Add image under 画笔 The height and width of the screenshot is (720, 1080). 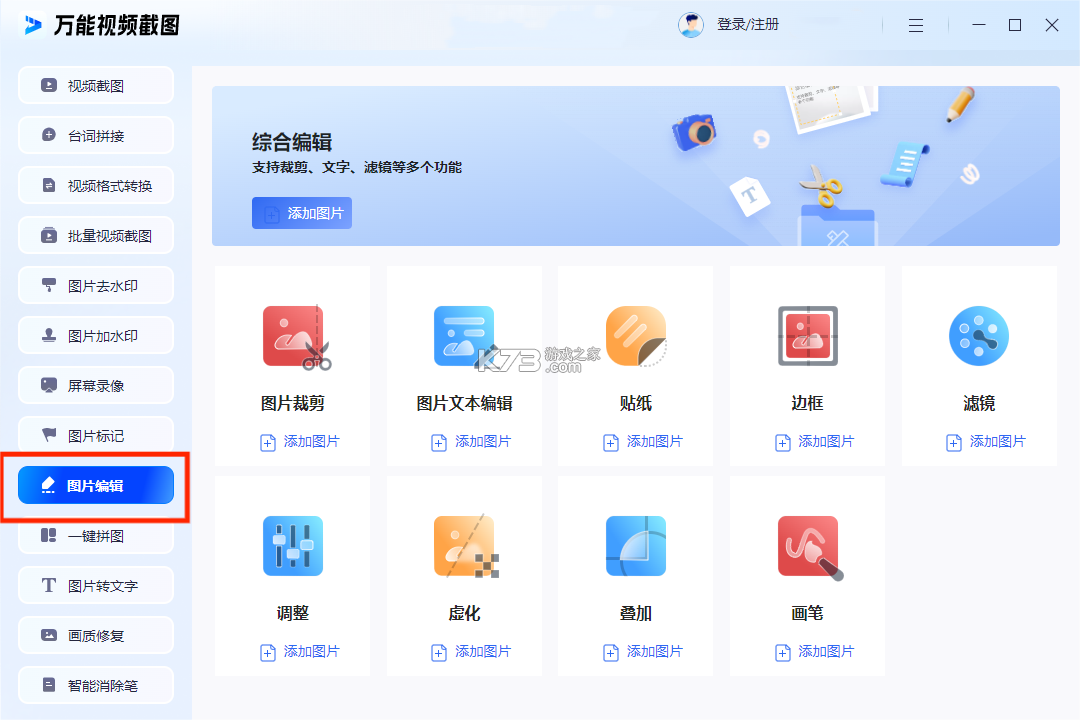coord(814,652)
